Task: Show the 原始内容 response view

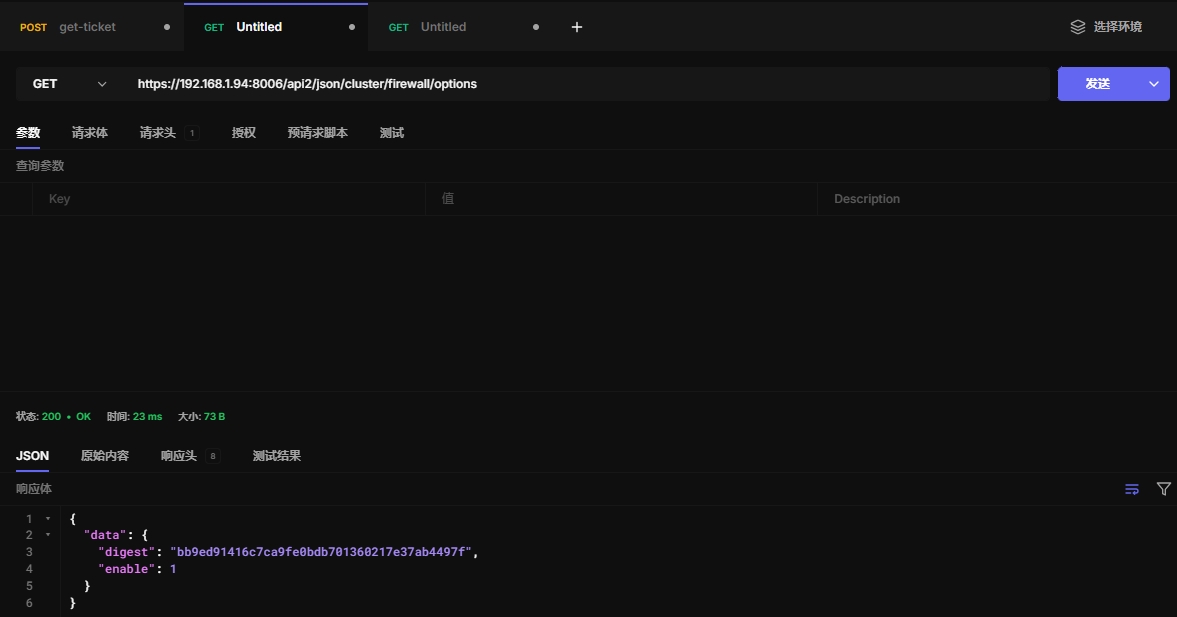Action: point(105,456)
